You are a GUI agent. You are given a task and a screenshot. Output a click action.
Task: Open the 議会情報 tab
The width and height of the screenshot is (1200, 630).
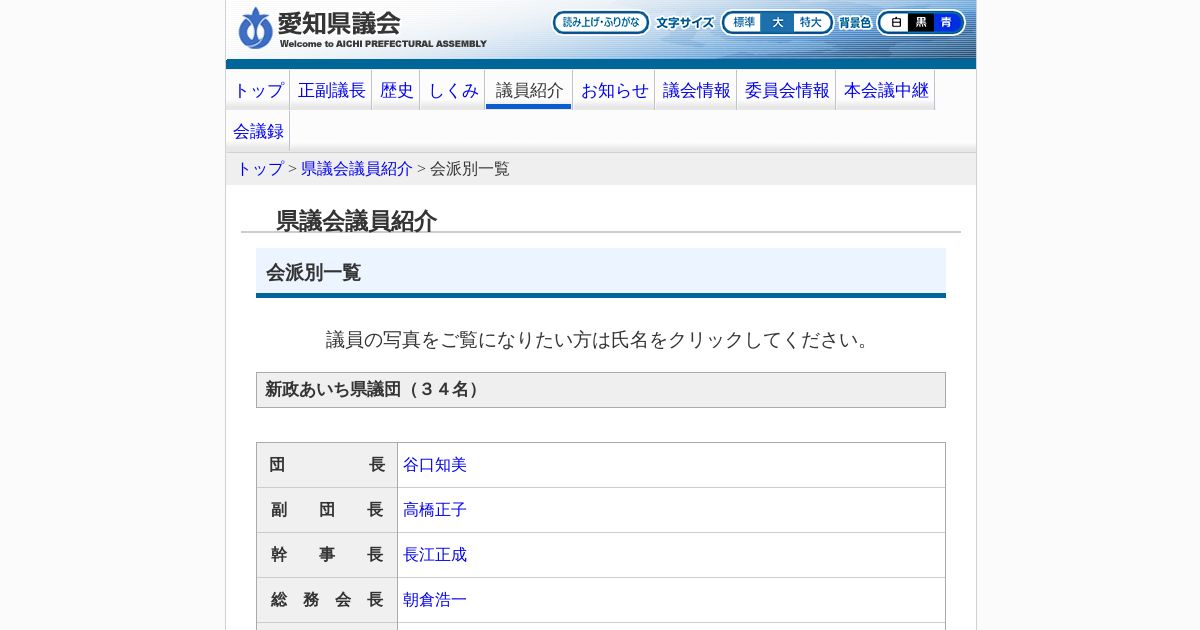point(696,90)
